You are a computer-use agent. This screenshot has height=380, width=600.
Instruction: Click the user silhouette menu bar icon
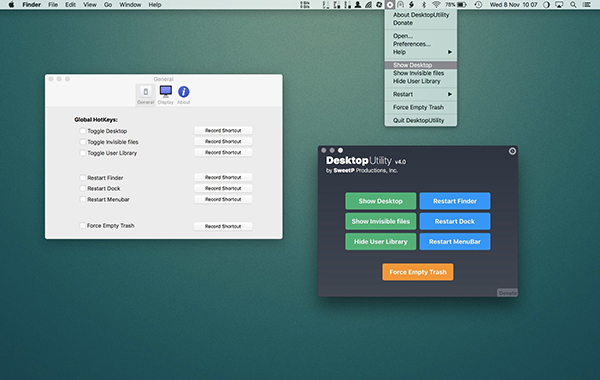(x=358, y=5)
